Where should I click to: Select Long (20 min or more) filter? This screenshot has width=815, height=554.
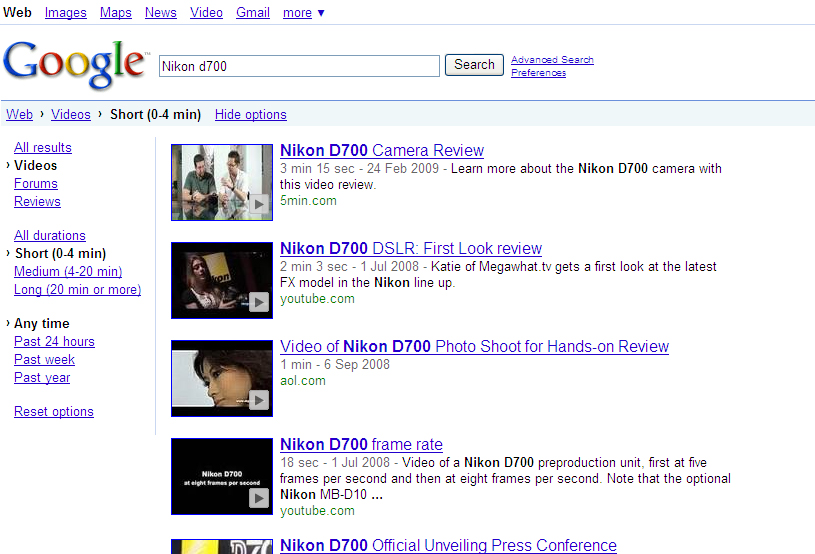(x=77, y=289)
